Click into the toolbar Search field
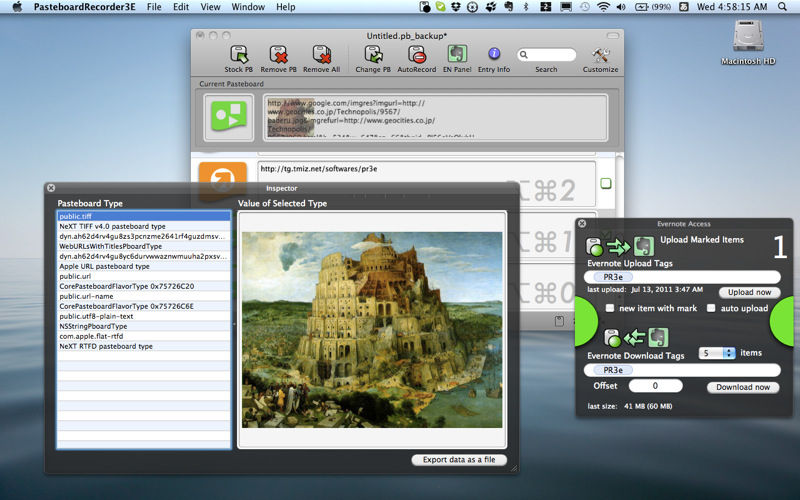800x500 pixels. pyautogui.click(x=546, y=55)
